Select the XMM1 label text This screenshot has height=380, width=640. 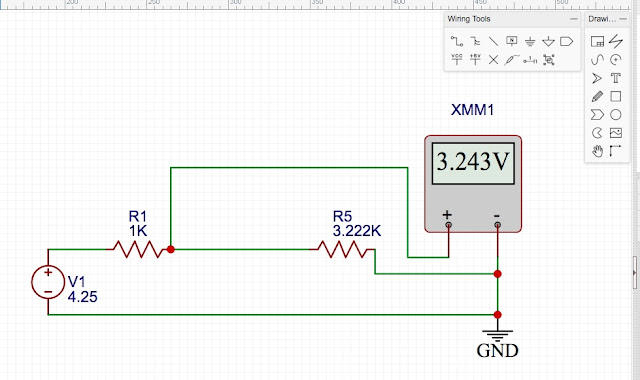472,110
